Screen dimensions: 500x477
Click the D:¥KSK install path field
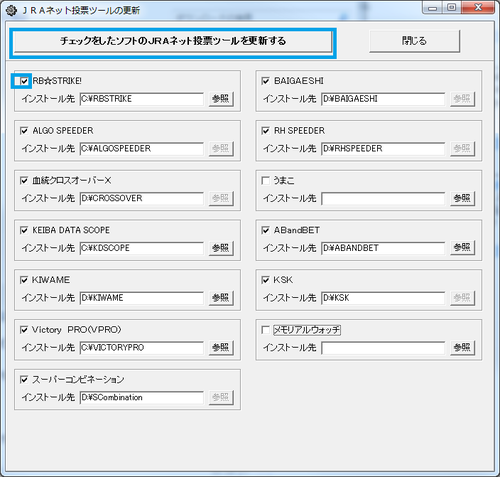pos(383,298)
